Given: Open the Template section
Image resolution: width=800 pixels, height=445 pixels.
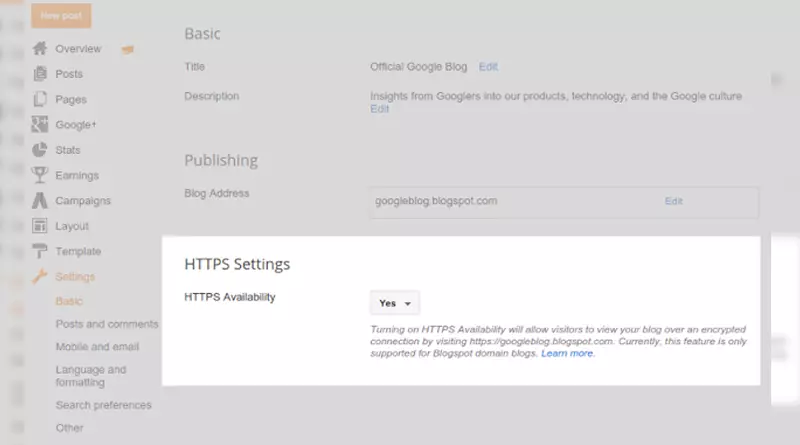Looking at the screenshot, I should (78, 251).
